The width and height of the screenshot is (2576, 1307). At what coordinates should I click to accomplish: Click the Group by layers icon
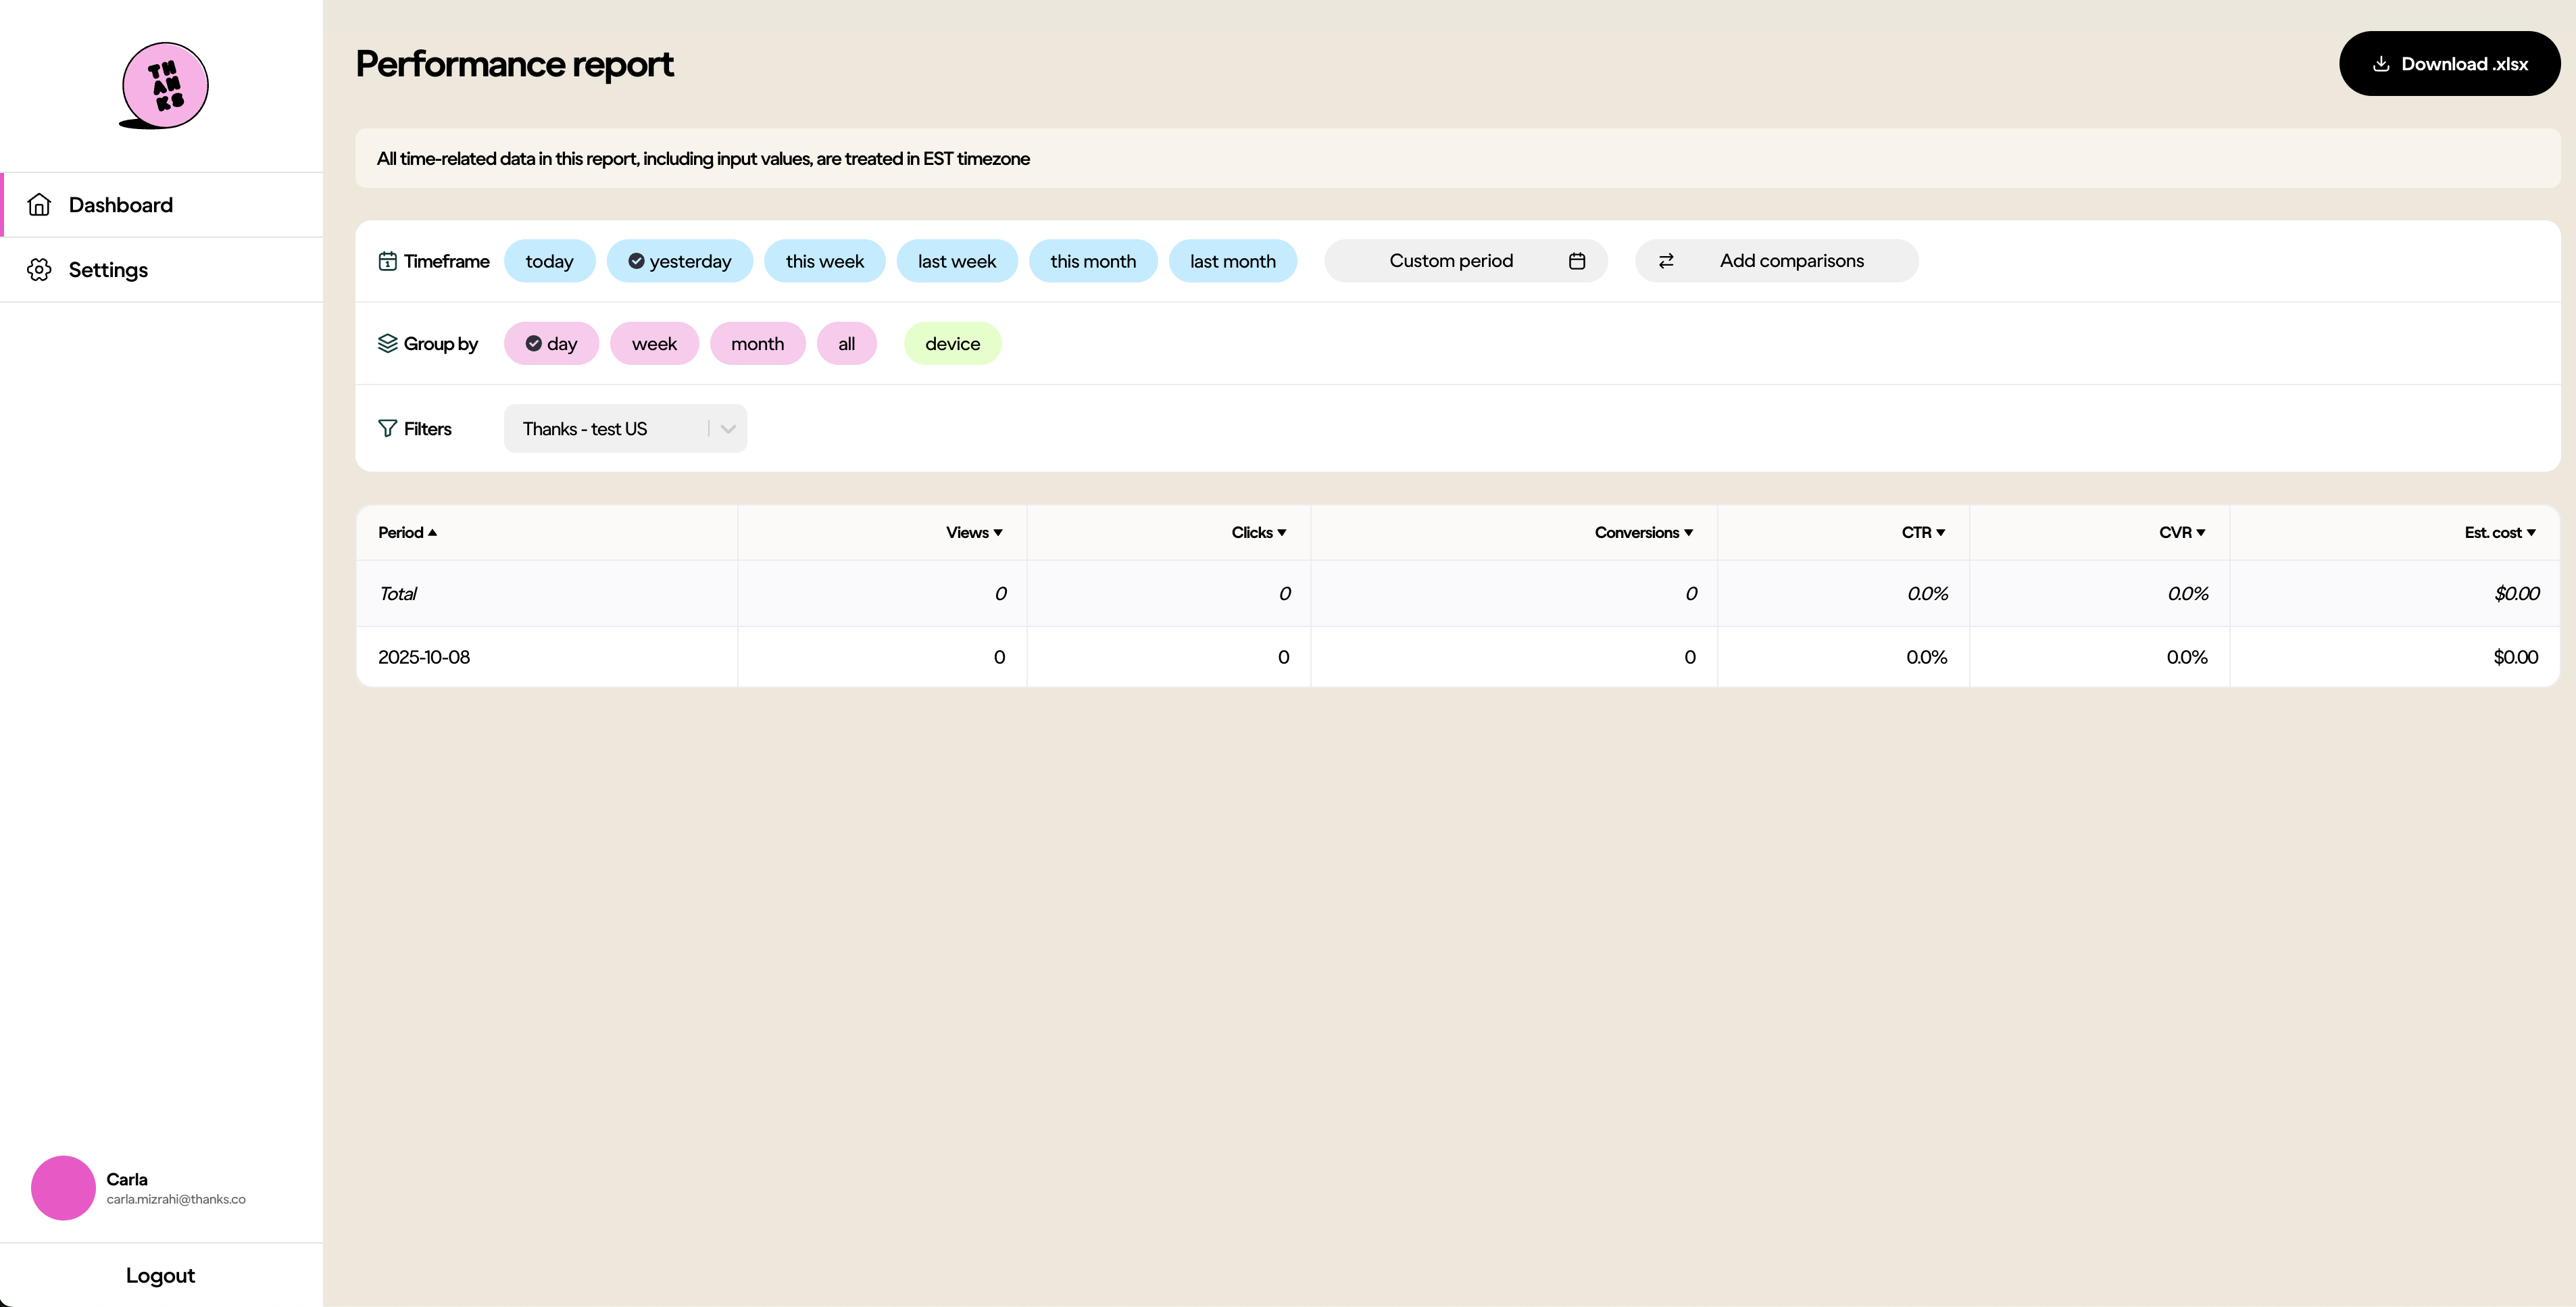(388, 344)
